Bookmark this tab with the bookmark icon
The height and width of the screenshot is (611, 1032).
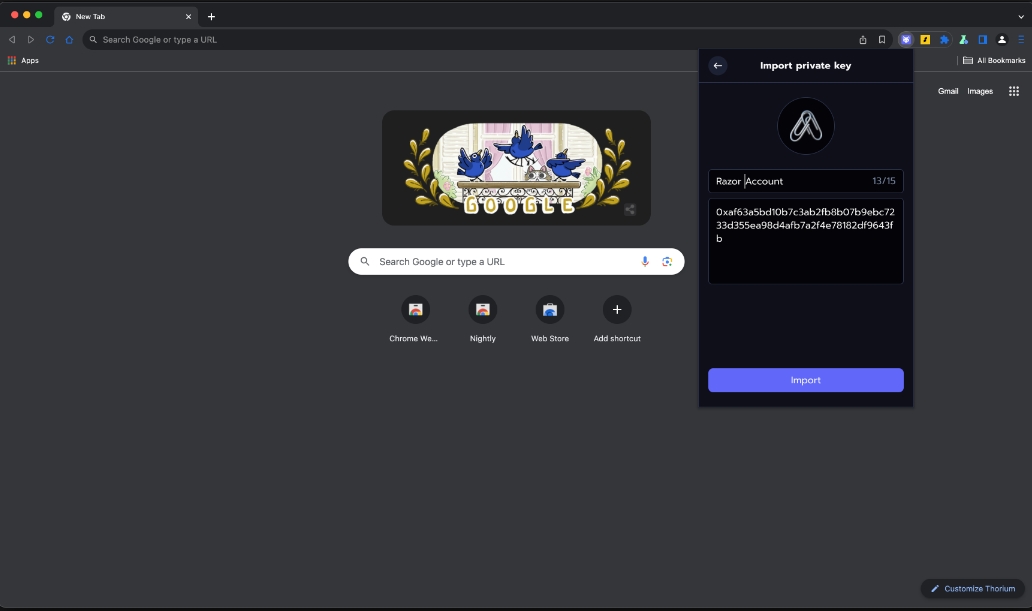882,40
